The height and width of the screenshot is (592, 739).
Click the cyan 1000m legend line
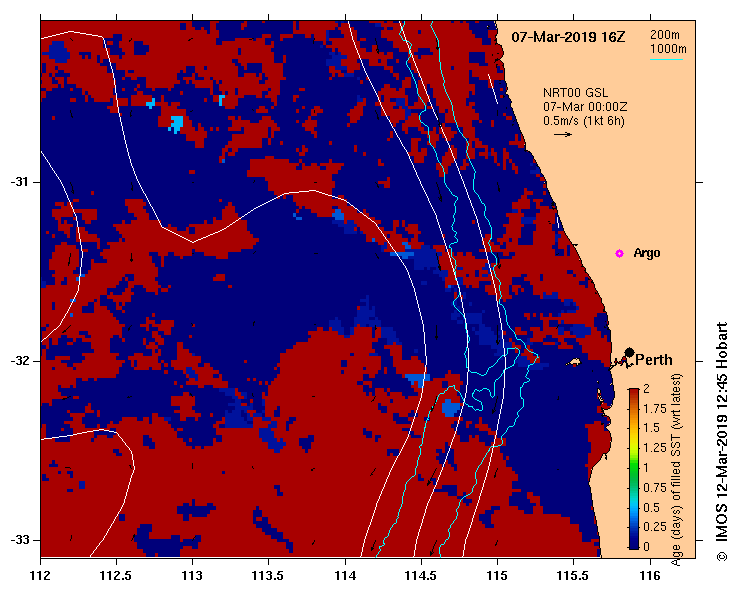(666, 59)
